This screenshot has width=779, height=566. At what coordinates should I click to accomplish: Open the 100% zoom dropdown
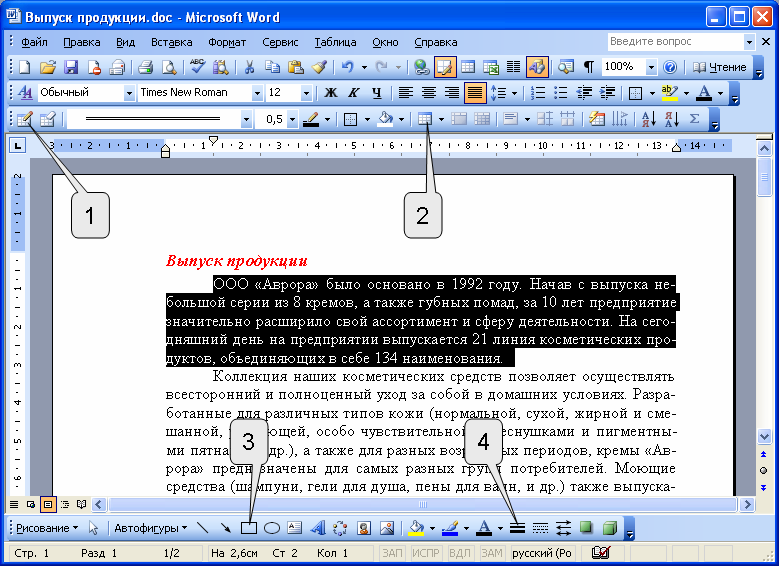coord(651,67)
